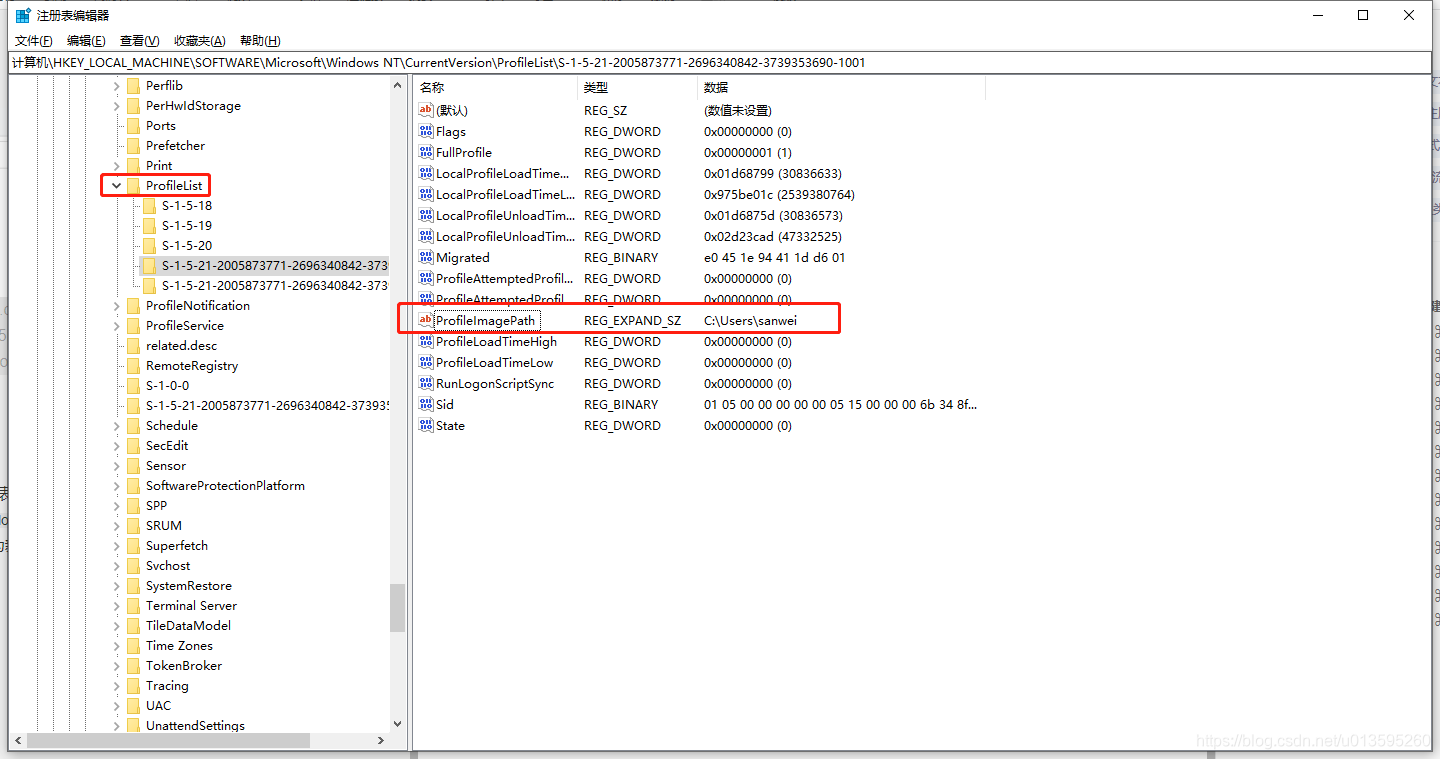Click the ProfileLoadTimeHigh value icon
This screenshot has height=759, width=1440.
426,341
